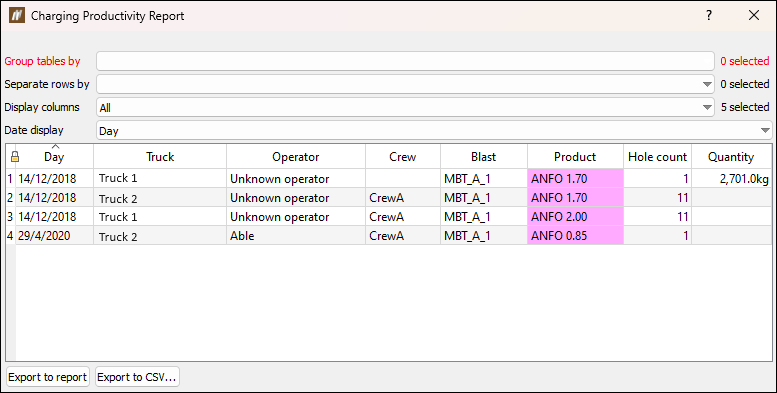Close the Charging Productivity Report dialog
Viewport: 777px width, 393px height.
[x=754, y=15]
